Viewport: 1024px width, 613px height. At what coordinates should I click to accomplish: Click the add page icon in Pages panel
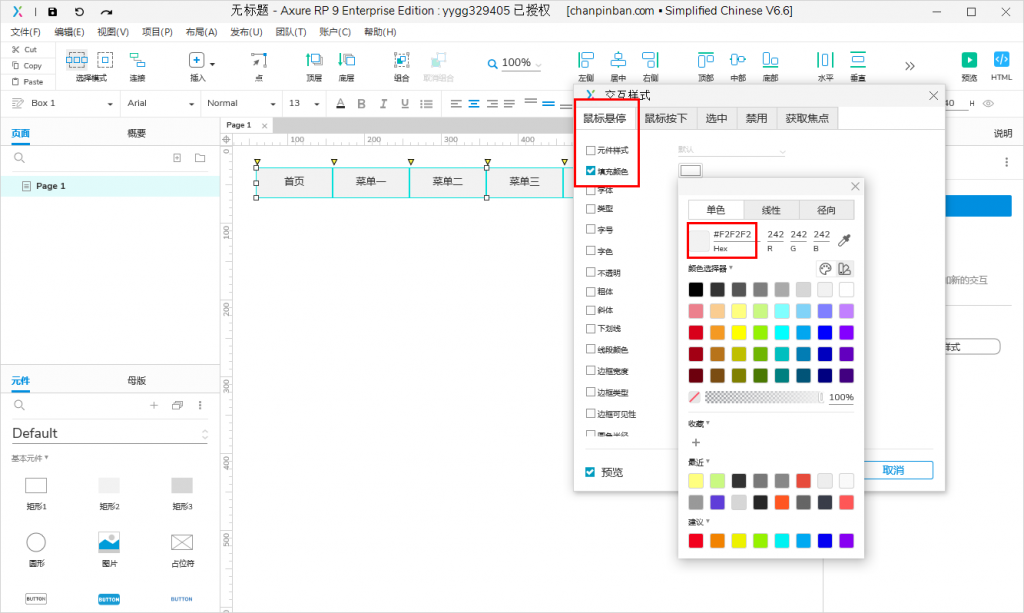[x=177, y=158]
